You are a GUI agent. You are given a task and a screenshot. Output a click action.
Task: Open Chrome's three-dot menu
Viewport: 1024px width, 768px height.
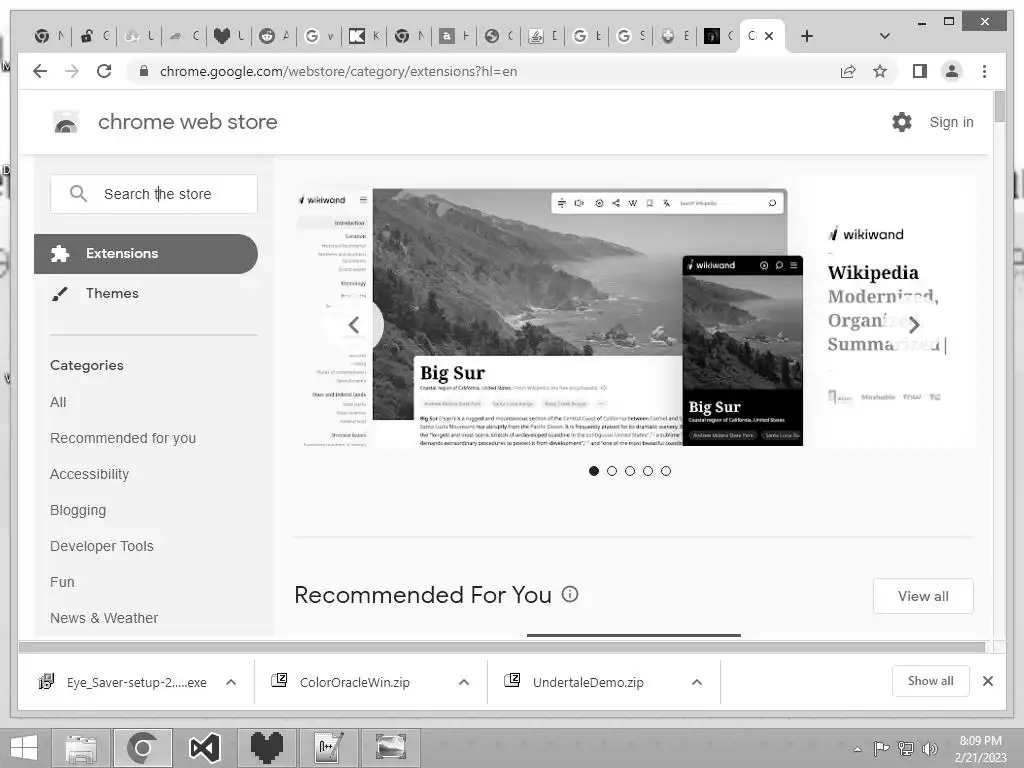coord(984,71)
